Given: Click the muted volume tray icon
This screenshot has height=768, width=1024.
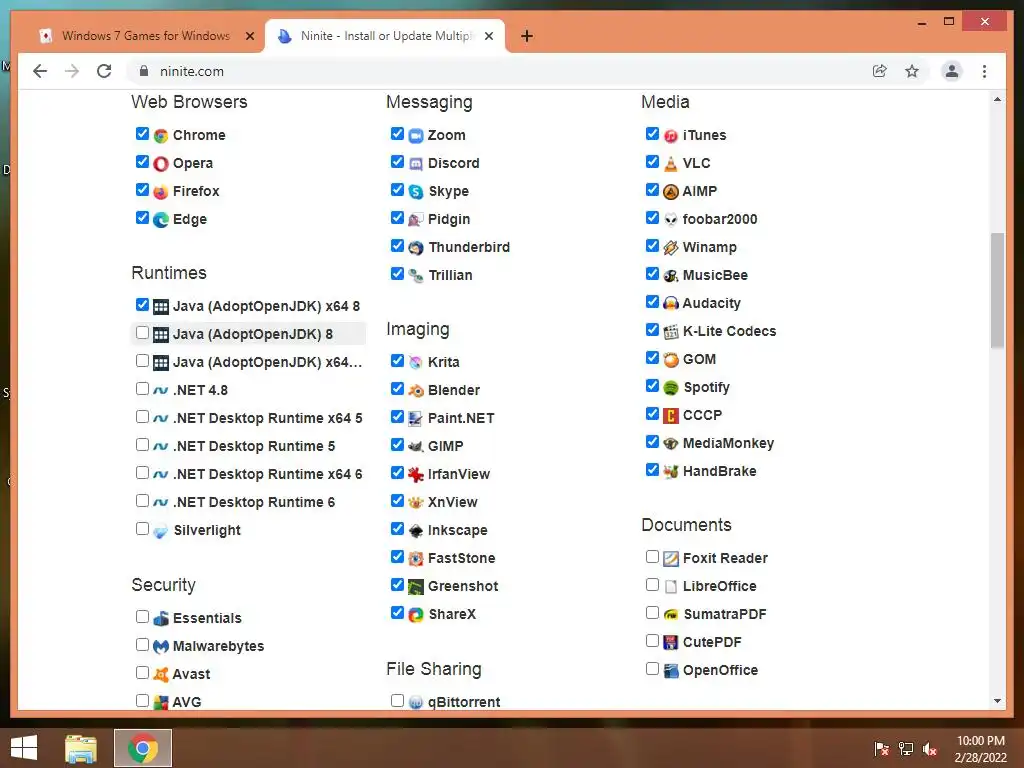Looking at the screenshot, I should pyautogui.click(x=930, y=749).
